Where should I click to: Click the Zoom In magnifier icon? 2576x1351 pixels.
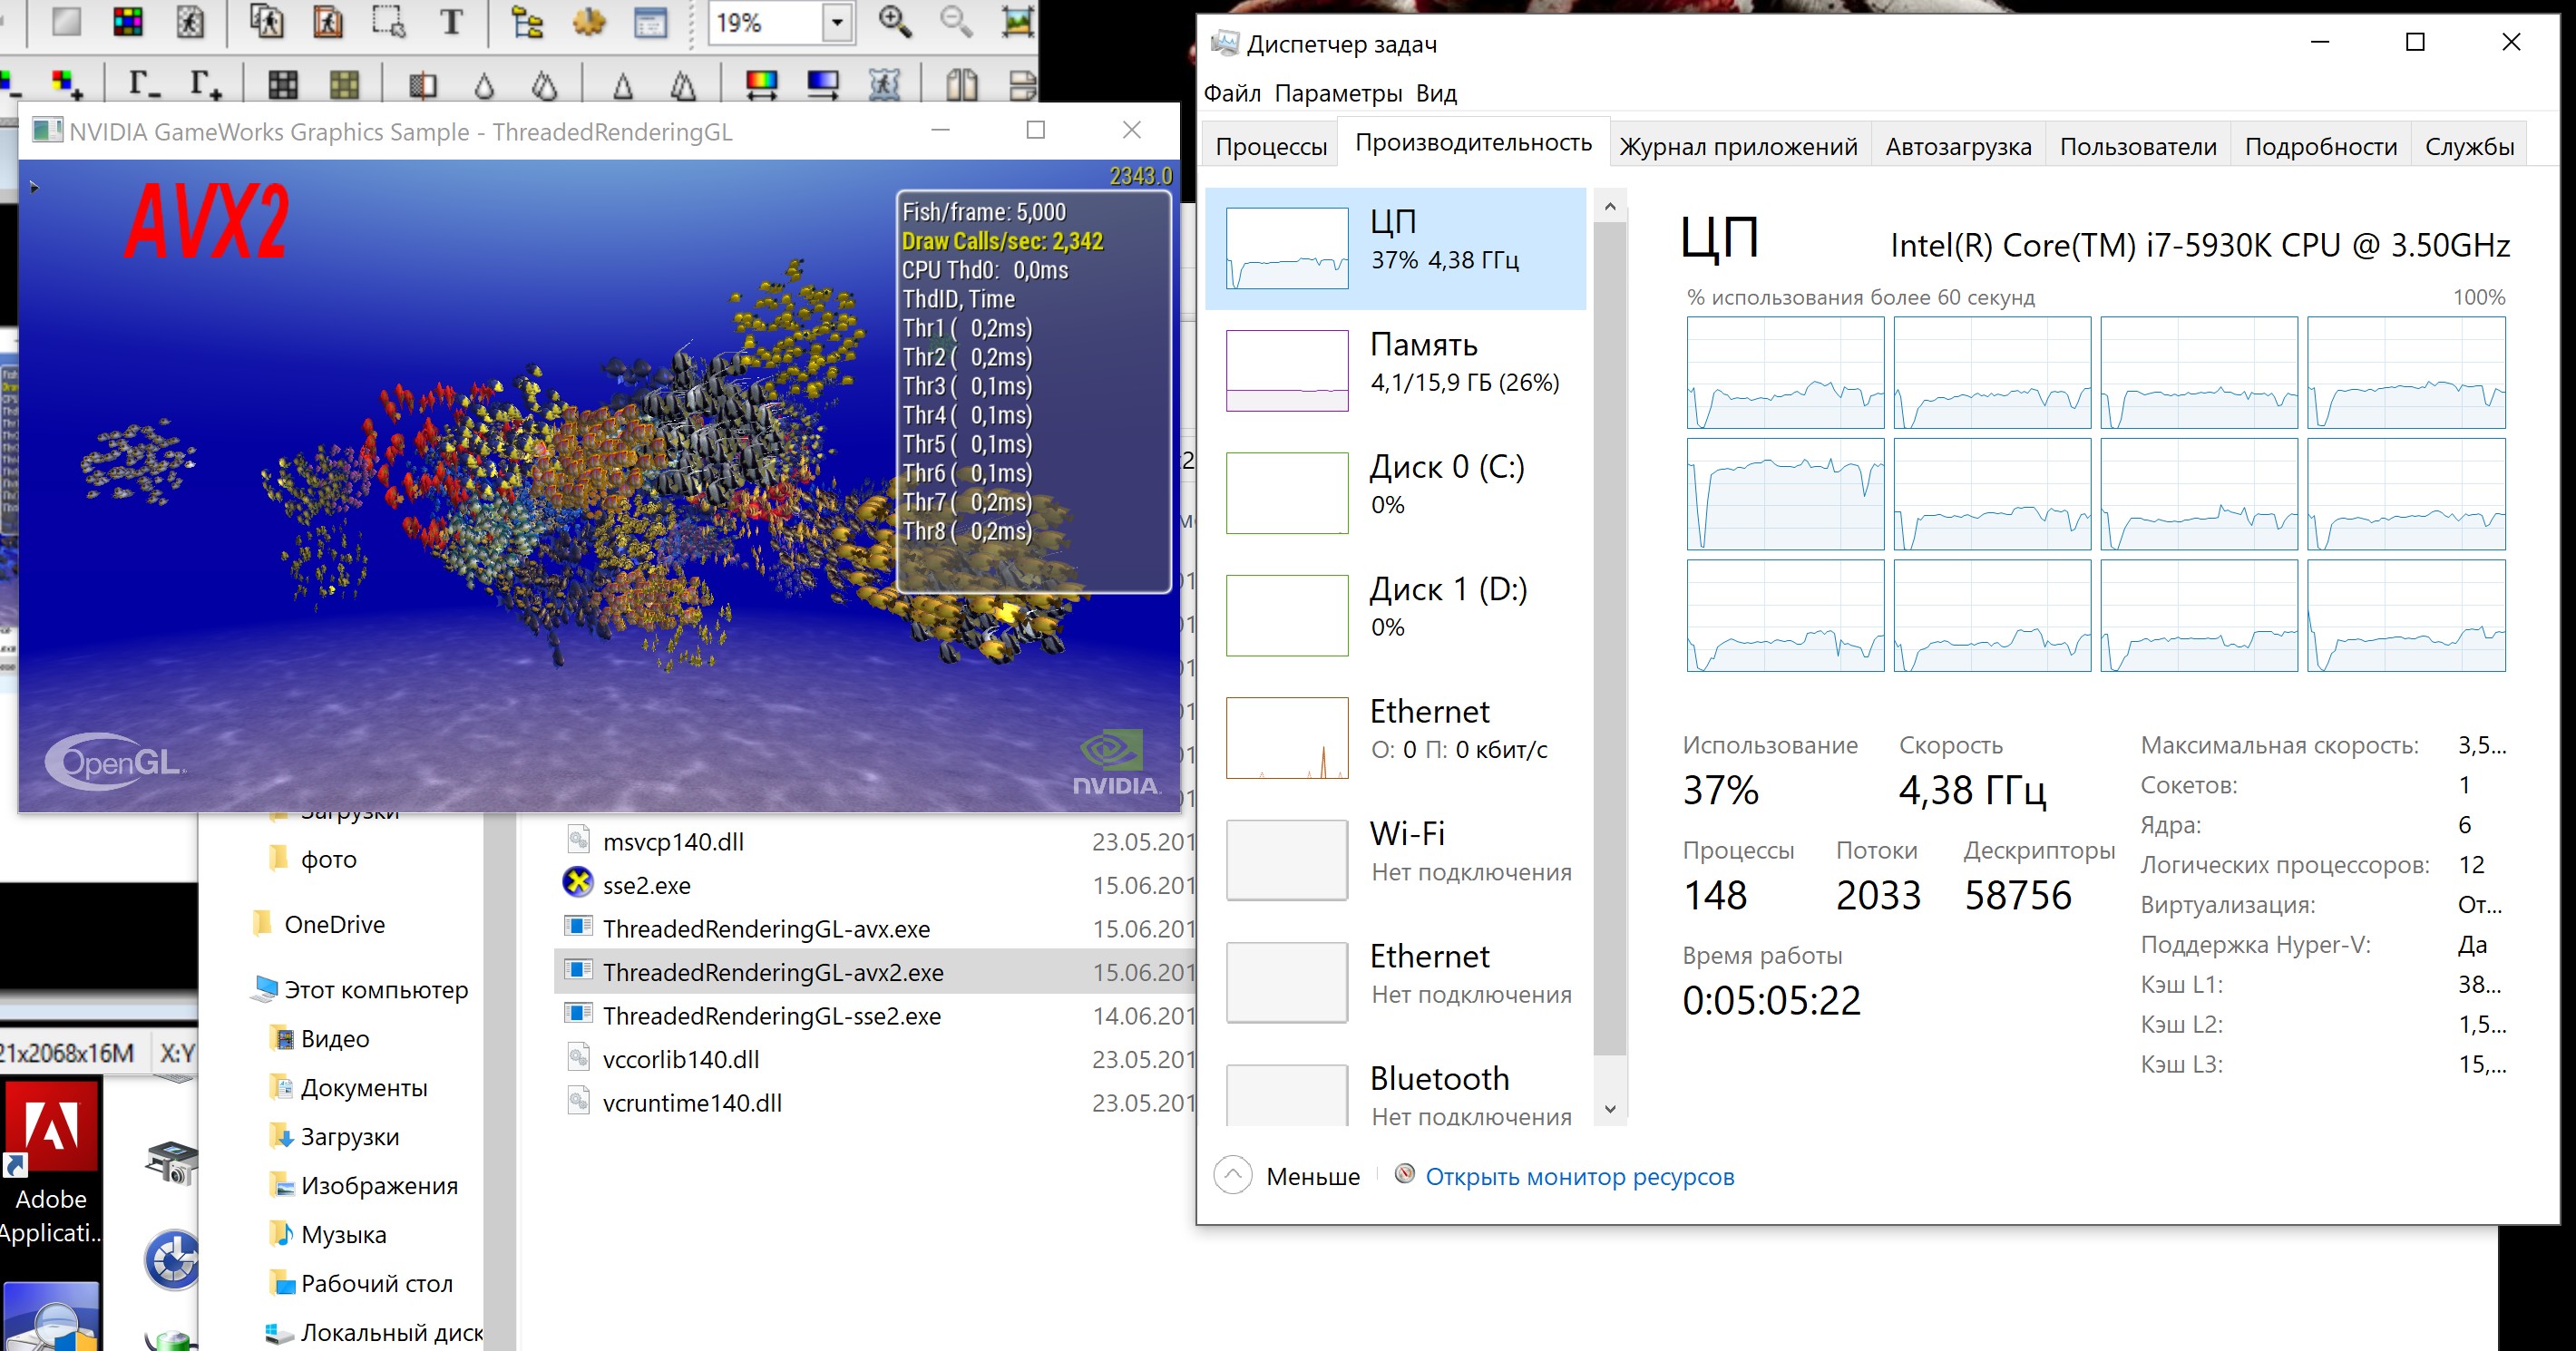[894, 21]
